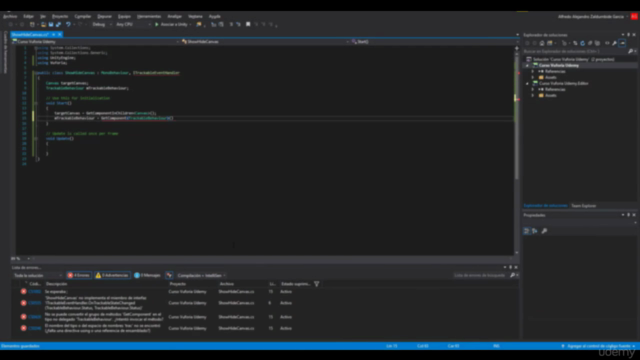The image size is (640, 360).
Task: Toggle the 0 Mensajes filter button
Action: [x=147, y=276]
